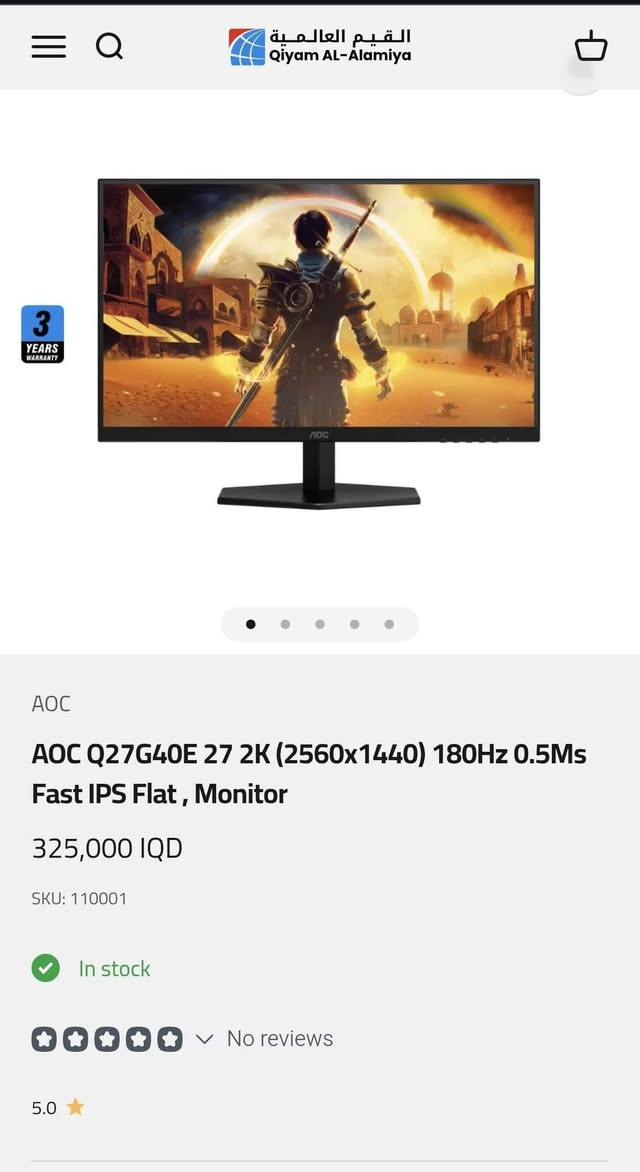Viewport: 640px width, 1172px height.
Task: Click the fifth review star icon
Action: point(170,1039)
